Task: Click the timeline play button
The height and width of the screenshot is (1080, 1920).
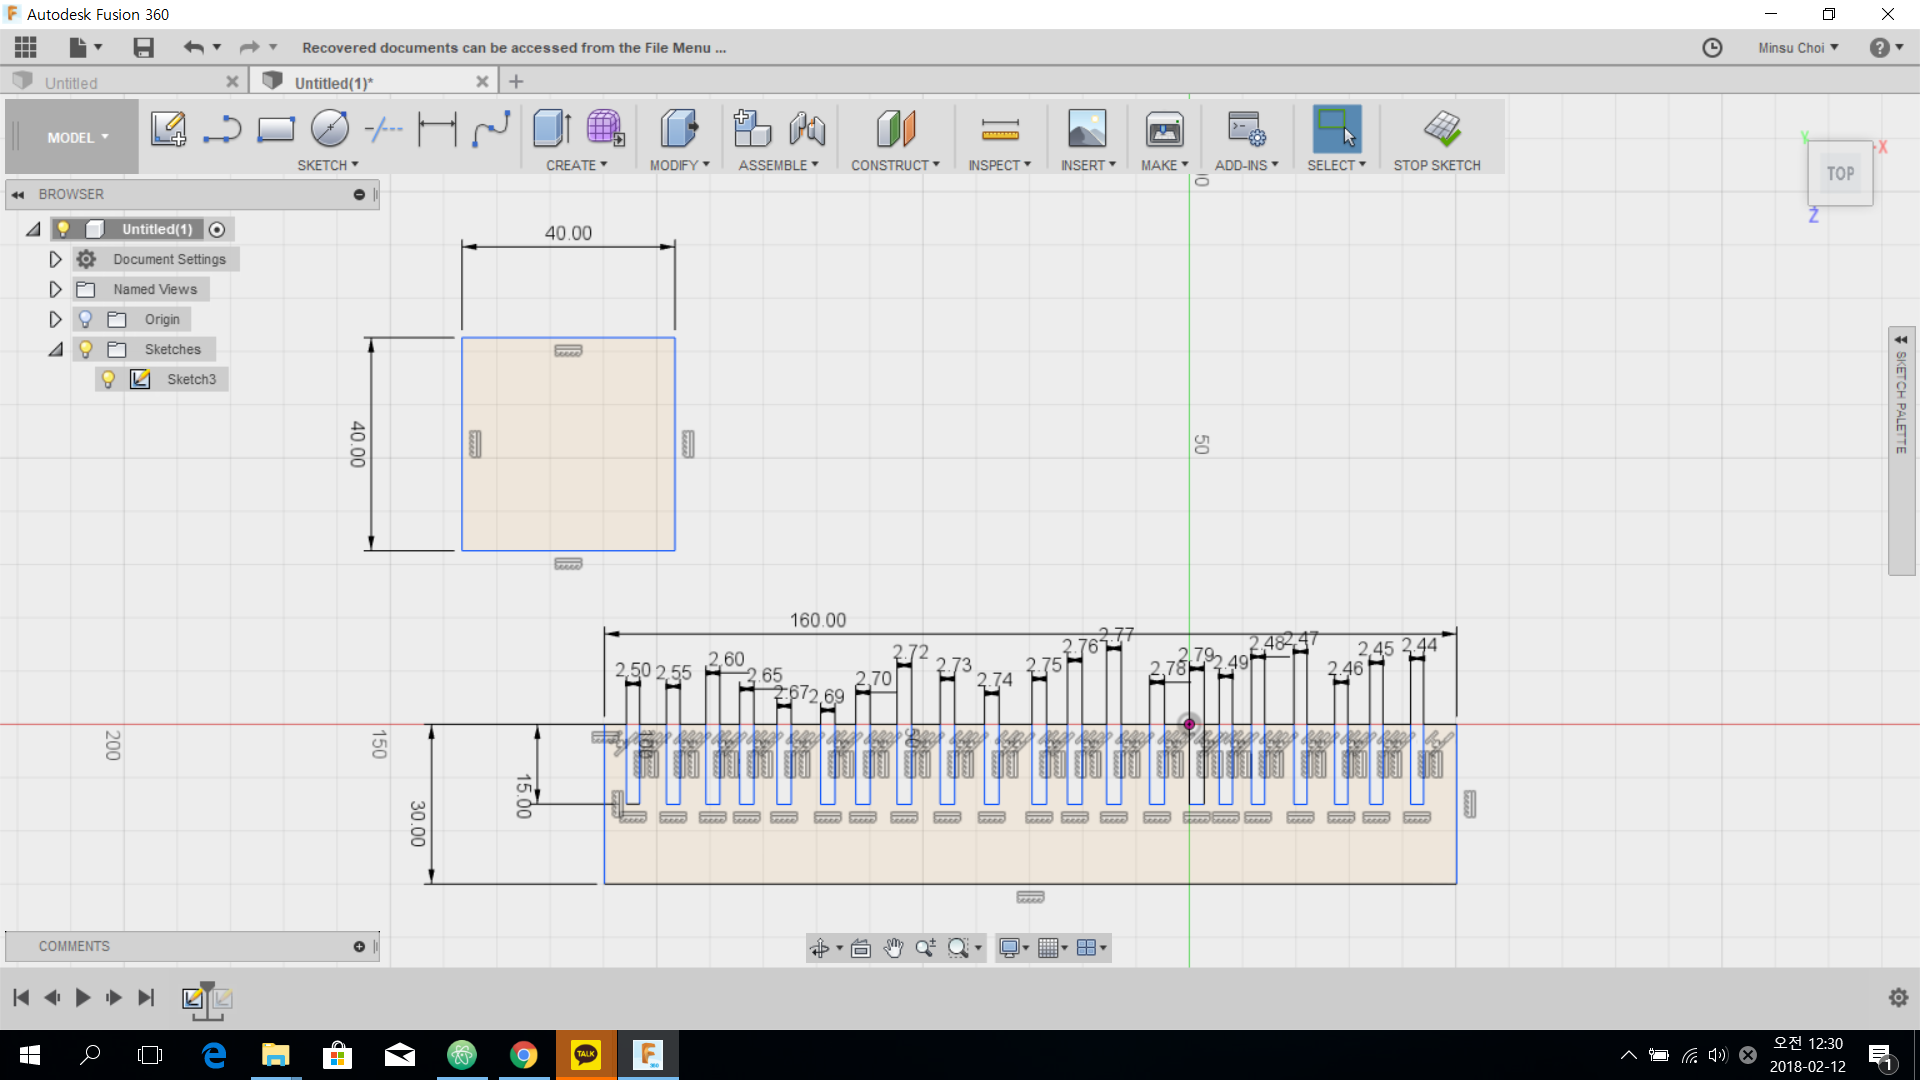Action: 82,998
